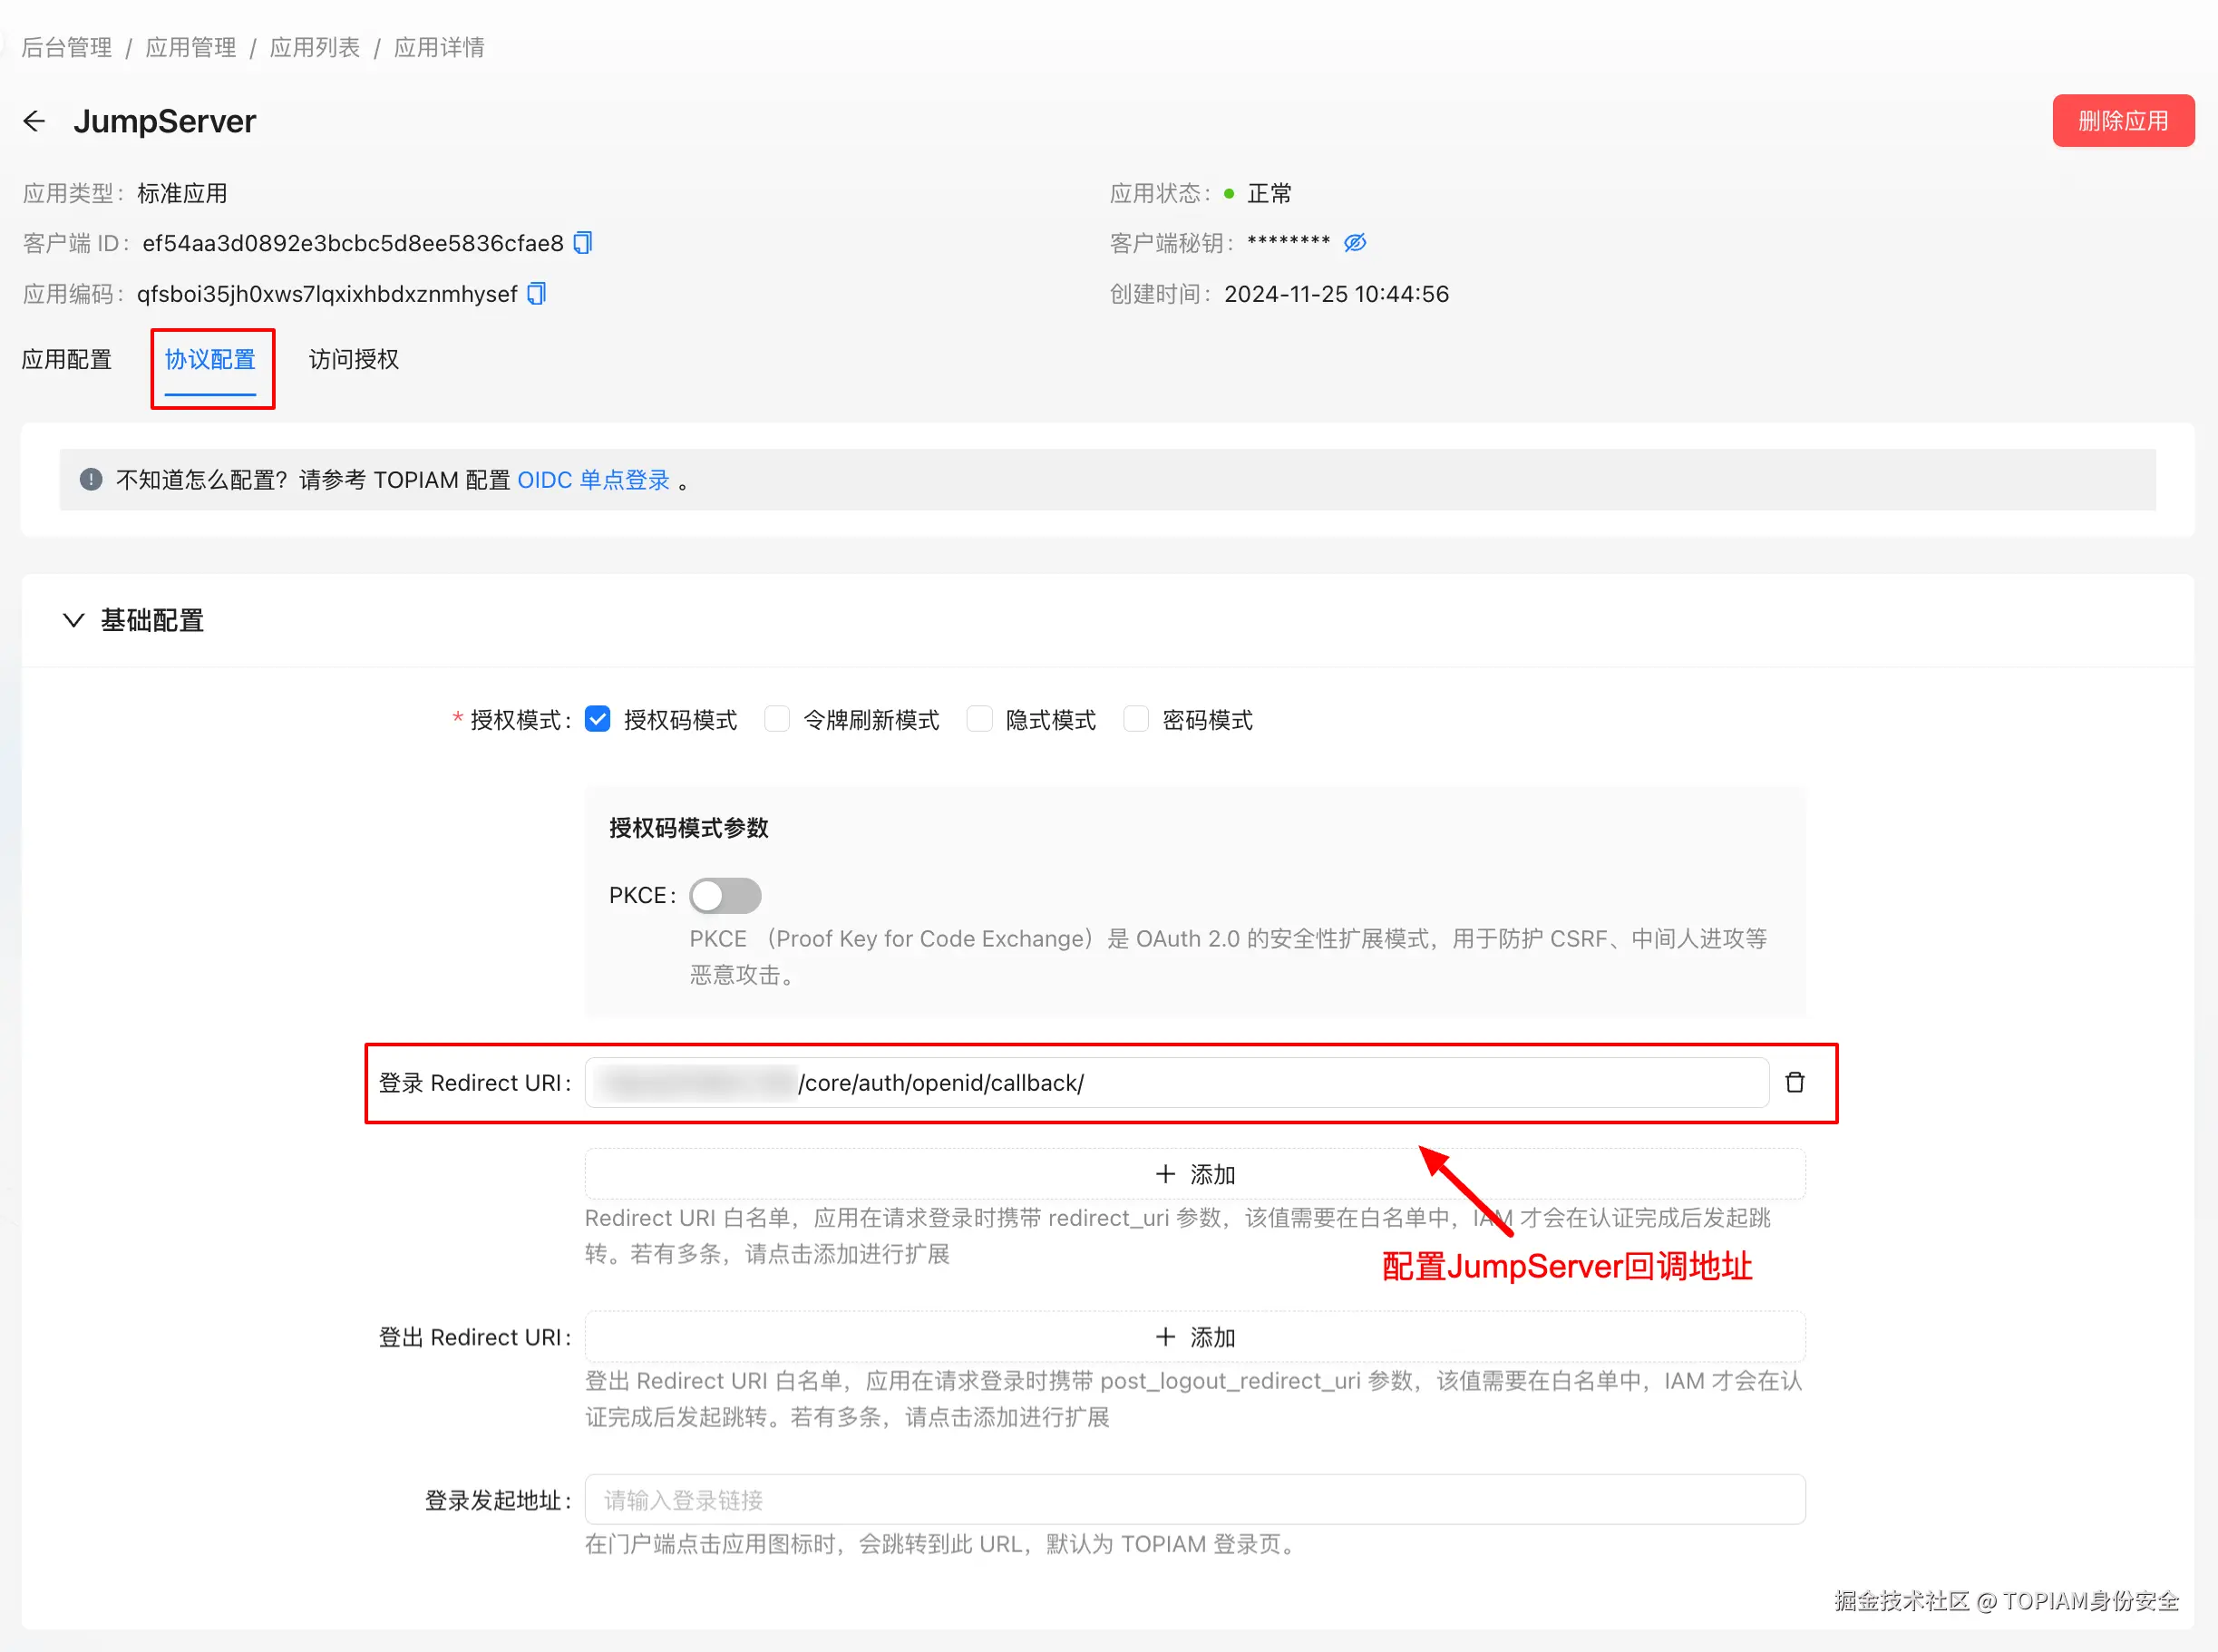
Task: Reveal the hidden client secret
Action: coord(1355,243)
